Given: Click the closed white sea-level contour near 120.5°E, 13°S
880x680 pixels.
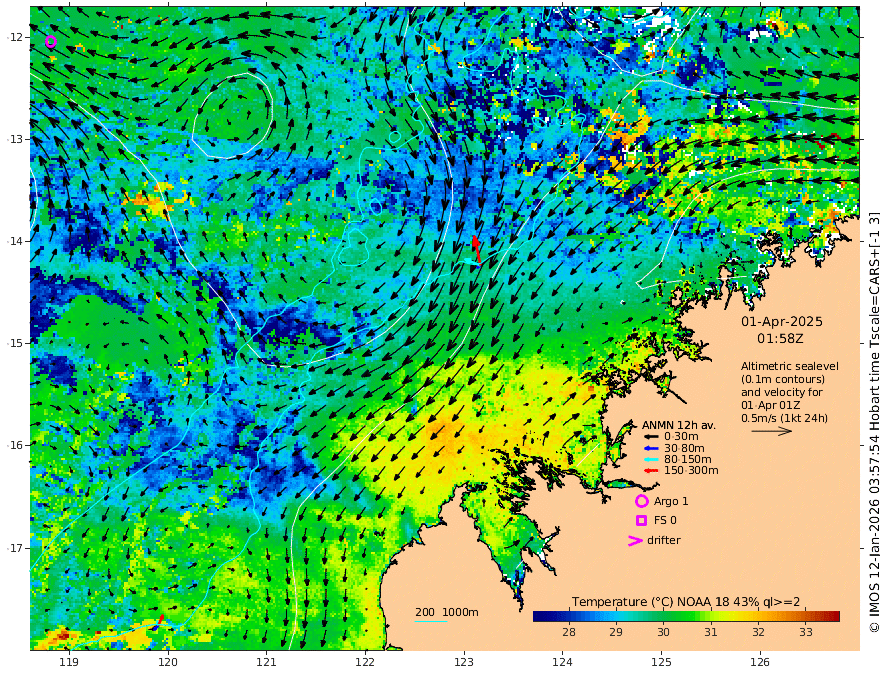Looking at the screenshot, I should [232, 115].
